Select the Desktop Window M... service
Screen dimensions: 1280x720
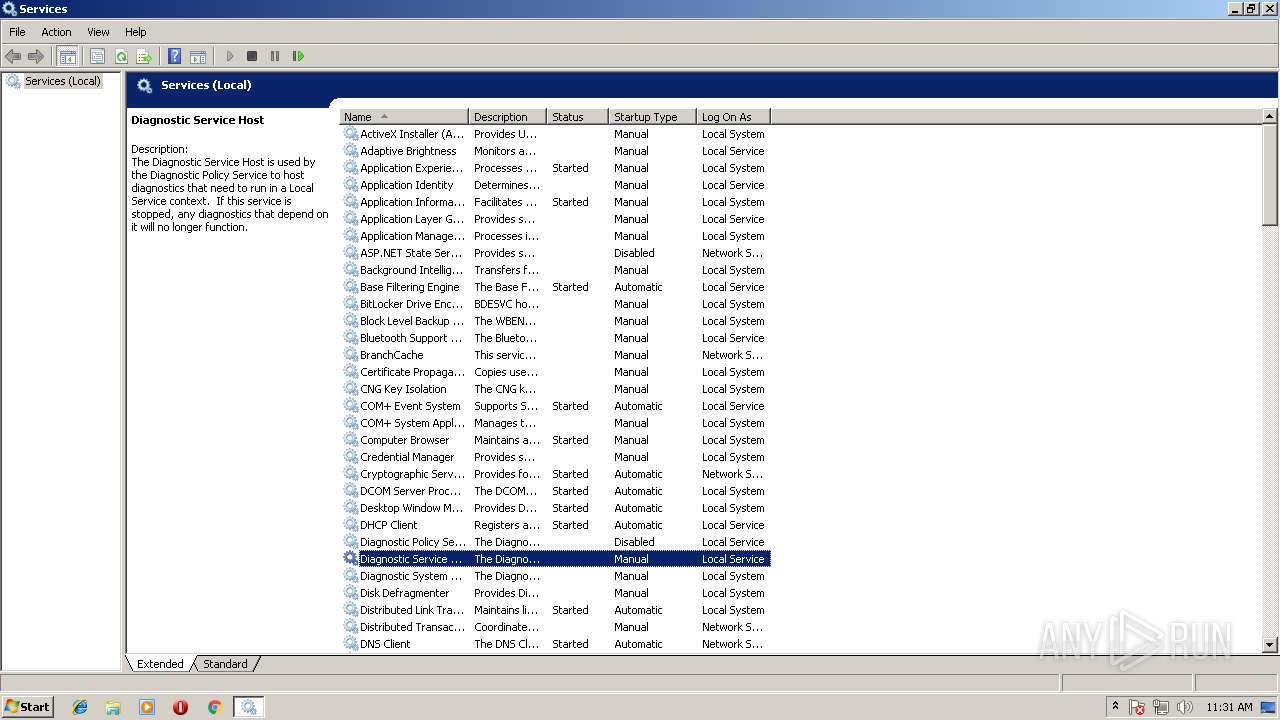[555, 508]
